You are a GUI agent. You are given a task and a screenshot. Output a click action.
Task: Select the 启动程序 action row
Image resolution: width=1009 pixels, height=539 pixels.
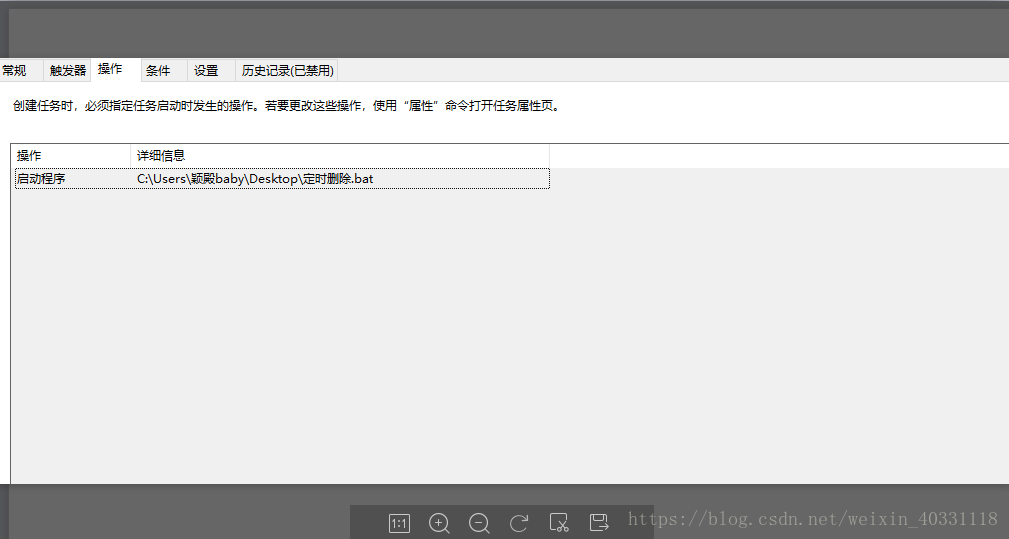(282, 179)
